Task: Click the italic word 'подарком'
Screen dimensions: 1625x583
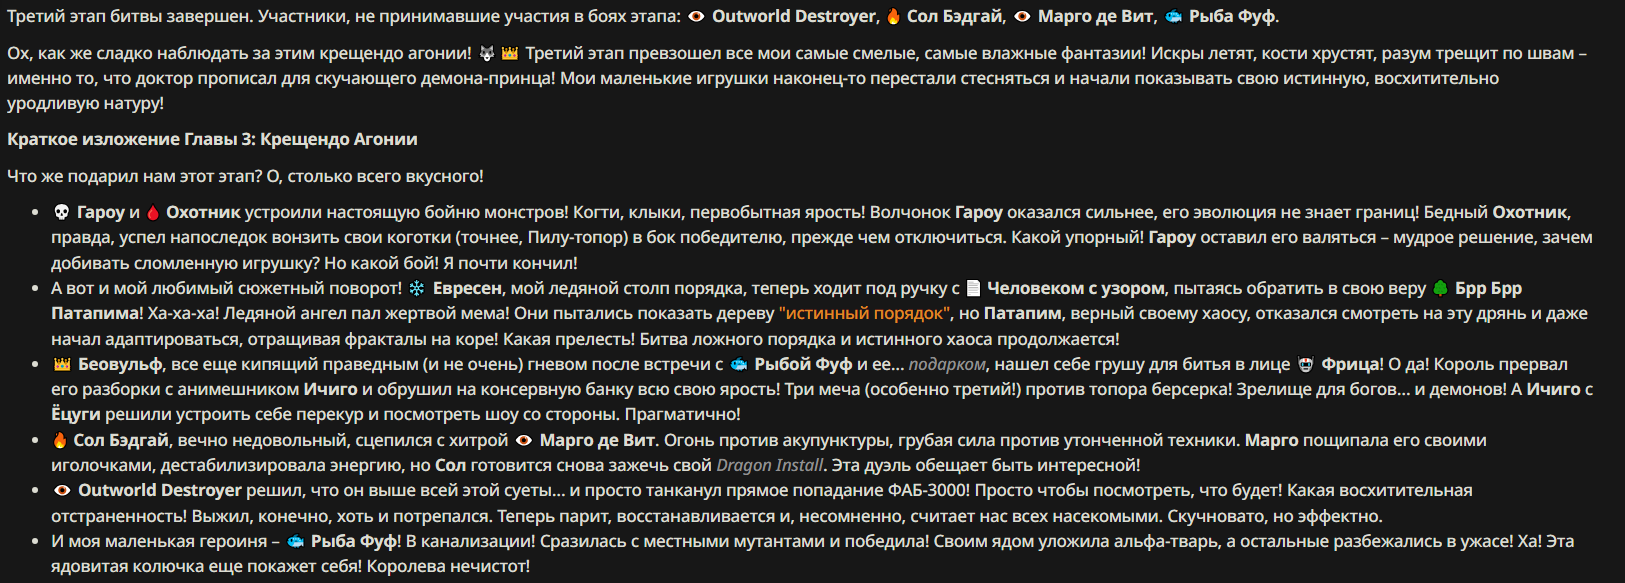Action: click(947, 364)
